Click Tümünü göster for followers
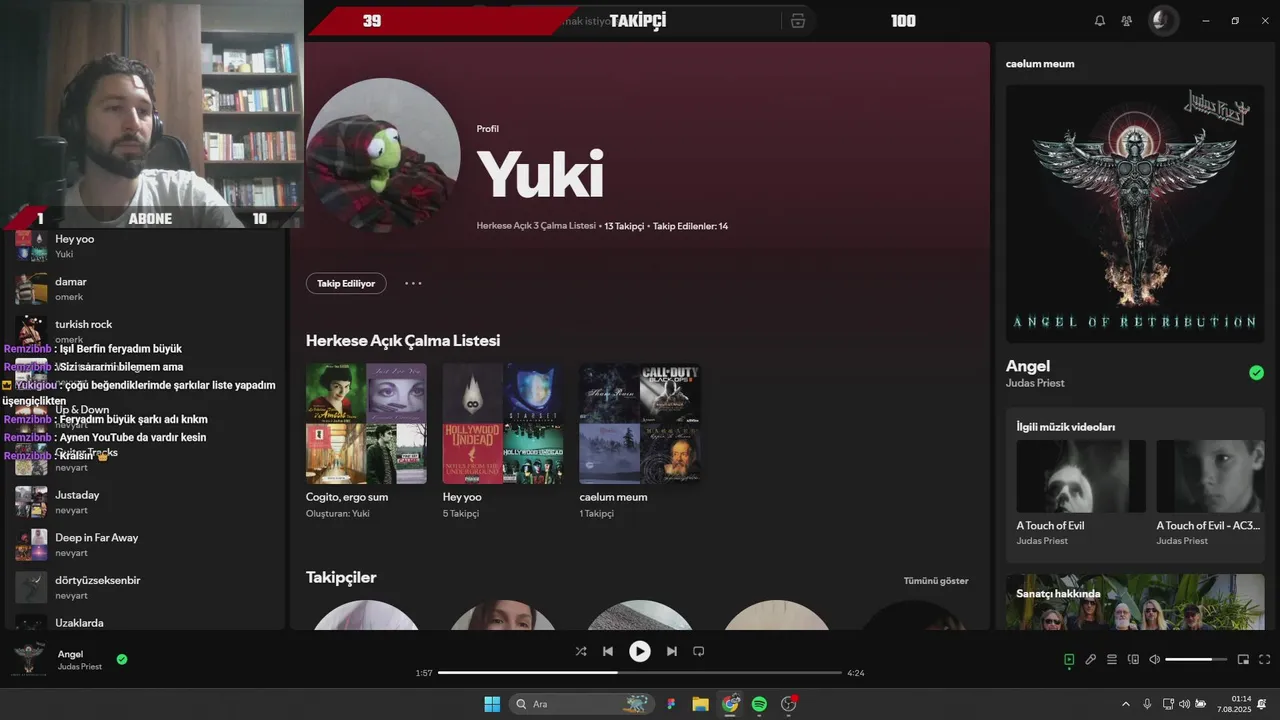Viewport: 1280px width, 720px height. coord(936,581)
